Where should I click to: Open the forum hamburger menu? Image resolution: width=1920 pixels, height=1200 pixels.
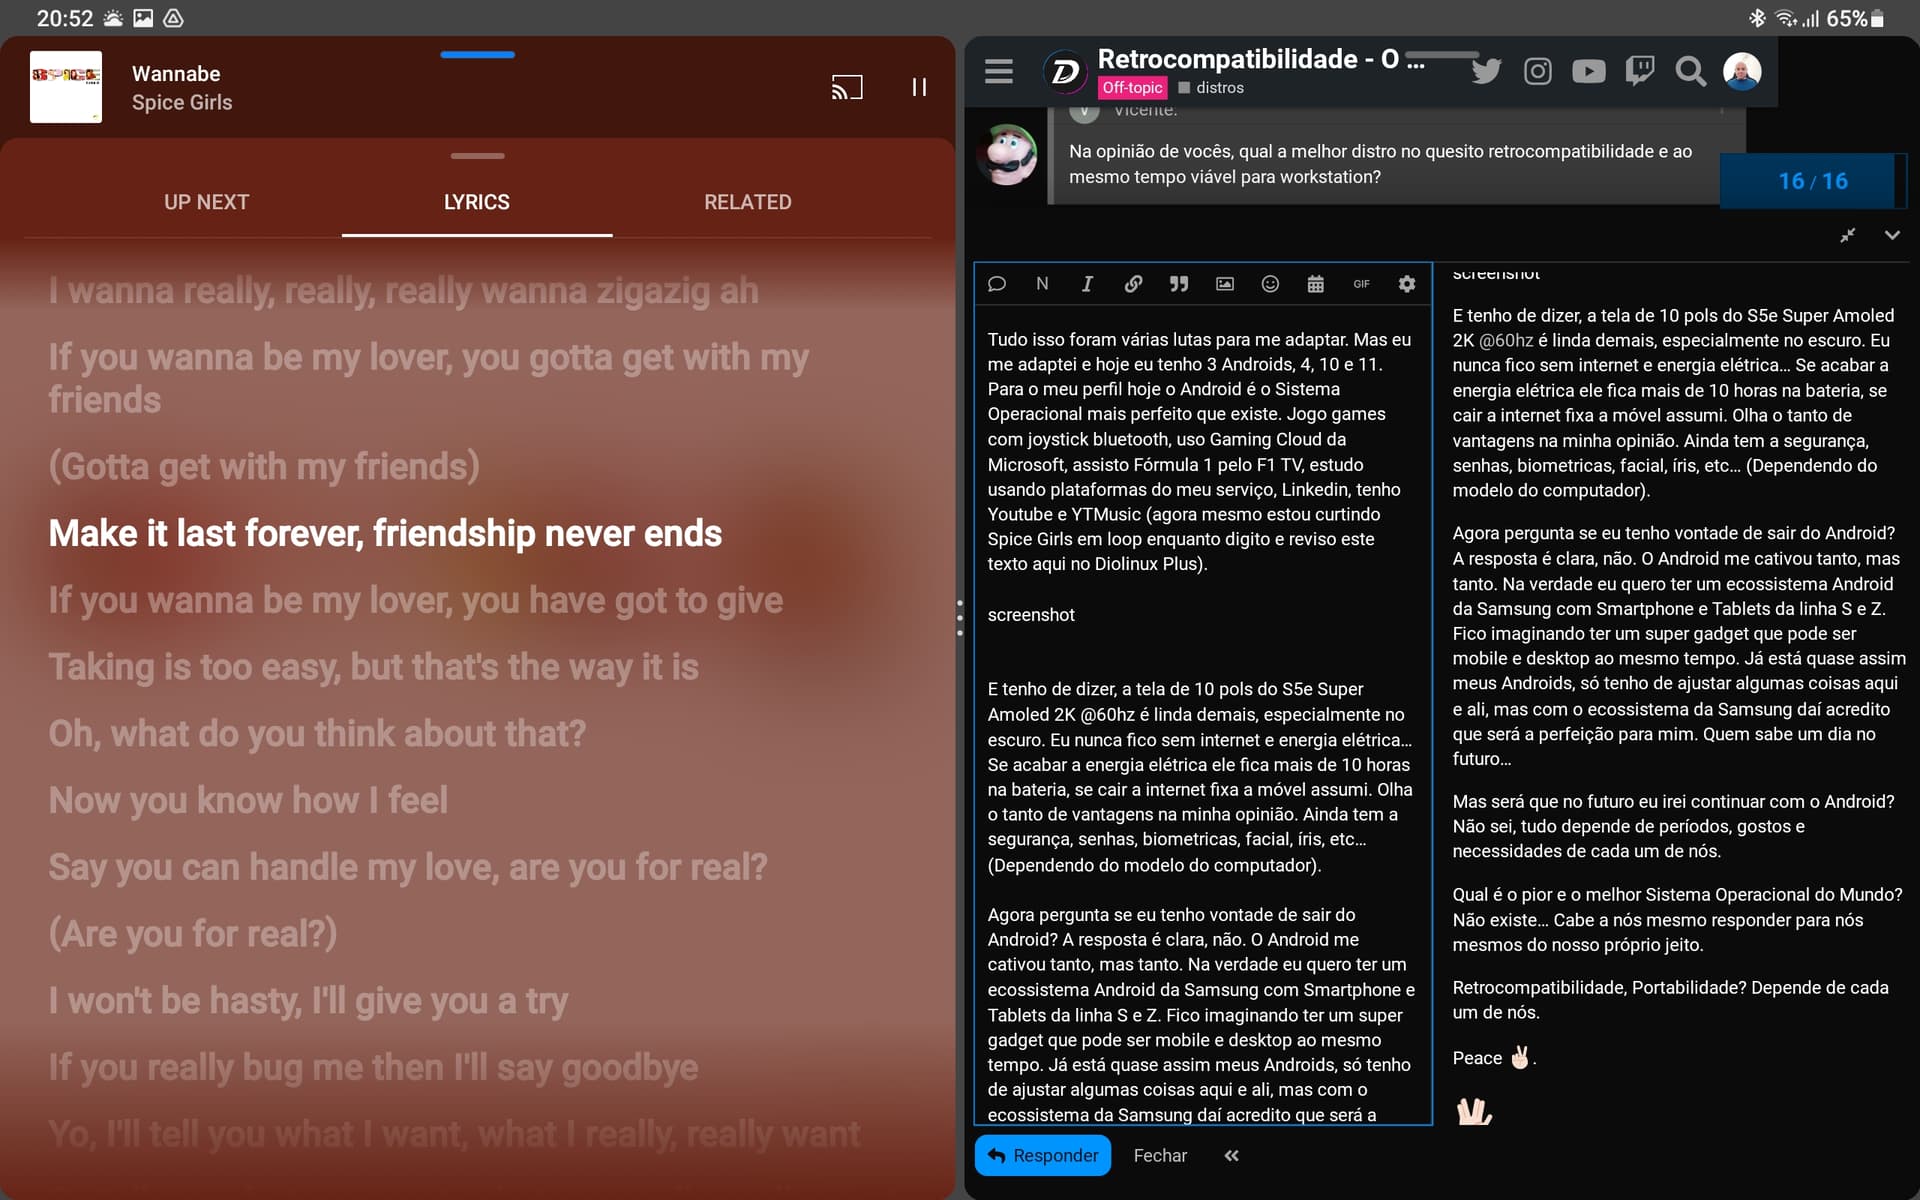[998, 72]
